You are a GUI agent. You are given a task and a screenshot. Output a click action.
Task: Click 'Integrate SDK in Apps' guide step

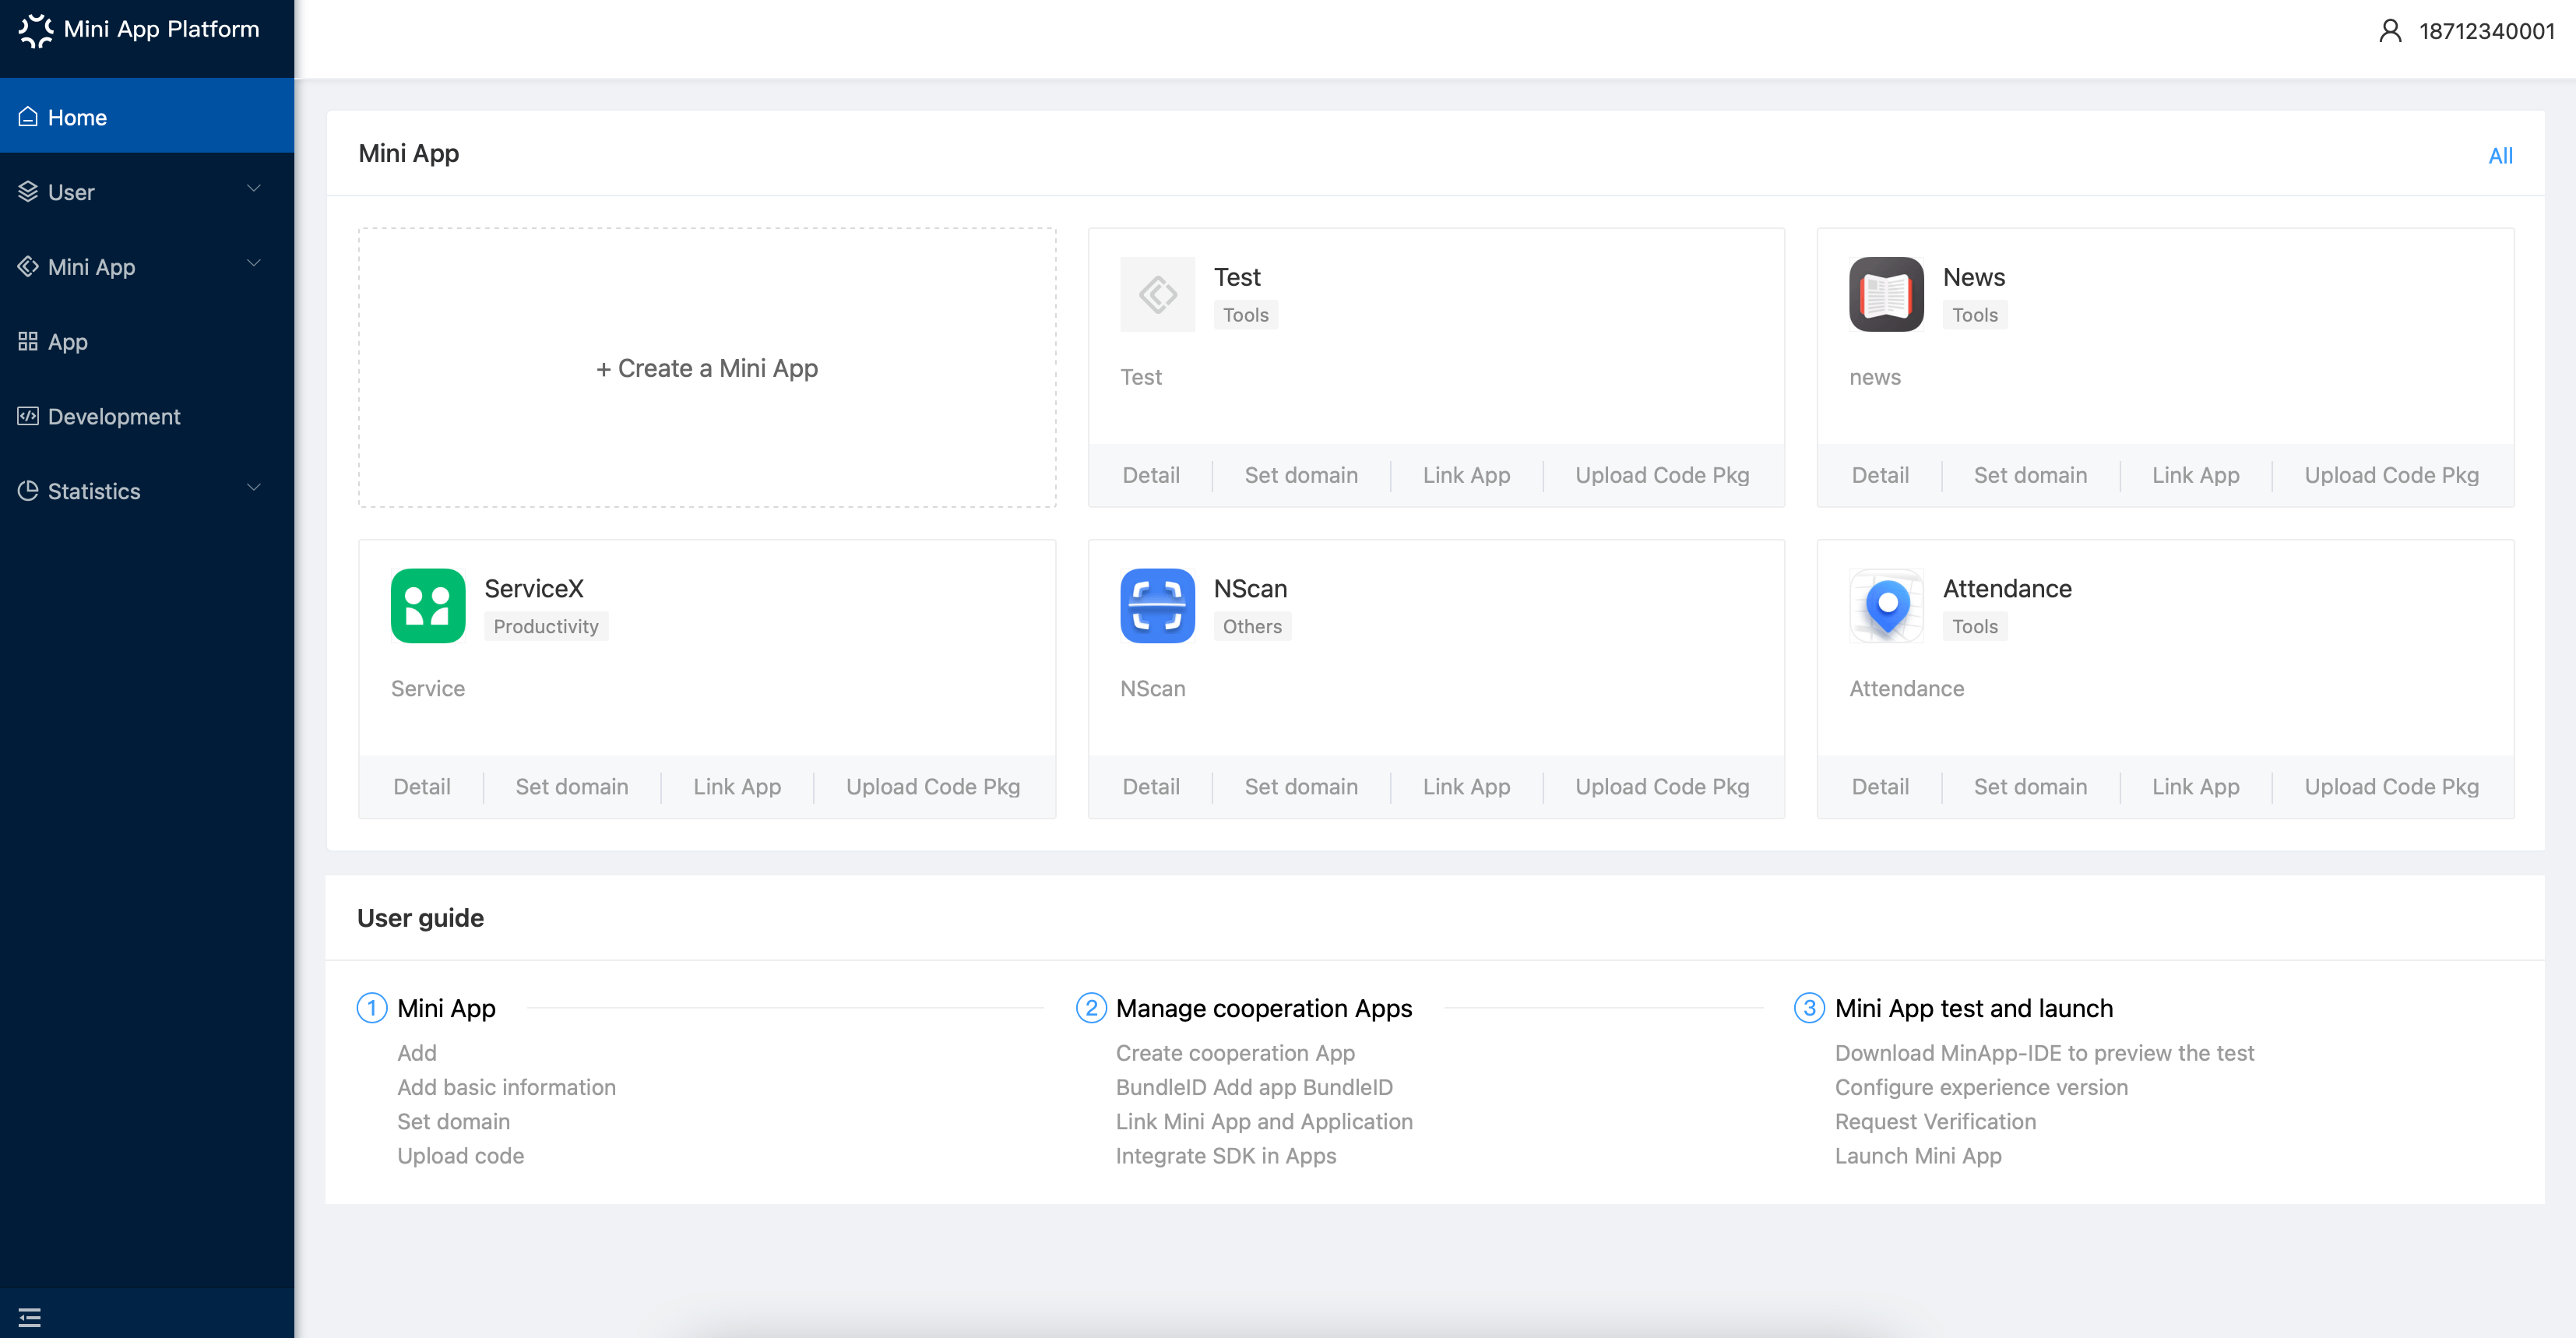pyautogui.click(x=1226, y=1156)
